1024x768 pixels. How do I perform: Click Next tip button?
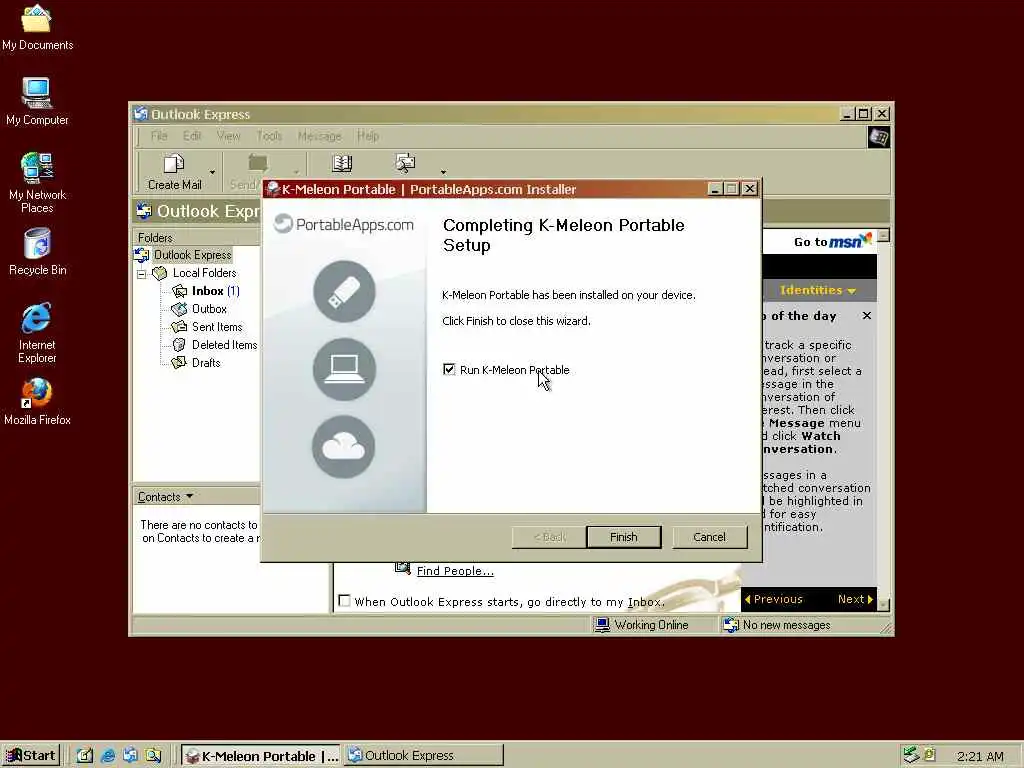click(856, 599)
